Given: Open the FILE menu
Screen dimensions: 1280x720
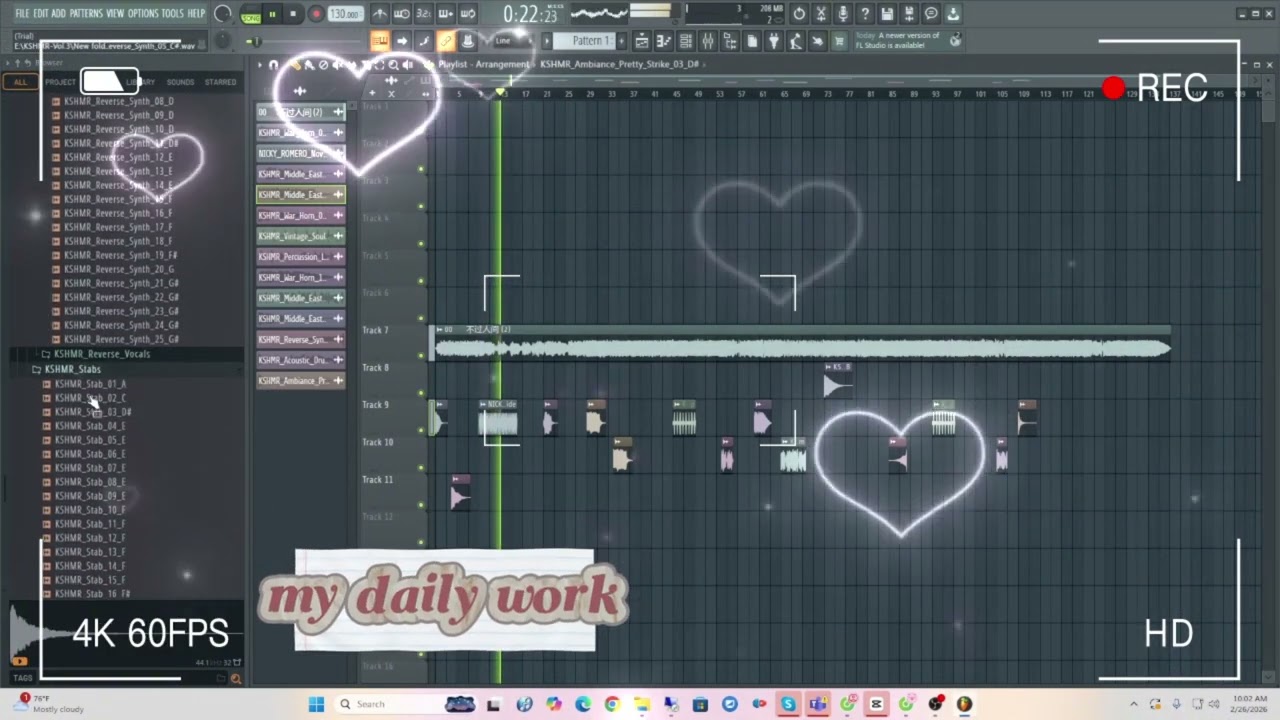Looking at the screenshot, I should click(22, 13).
